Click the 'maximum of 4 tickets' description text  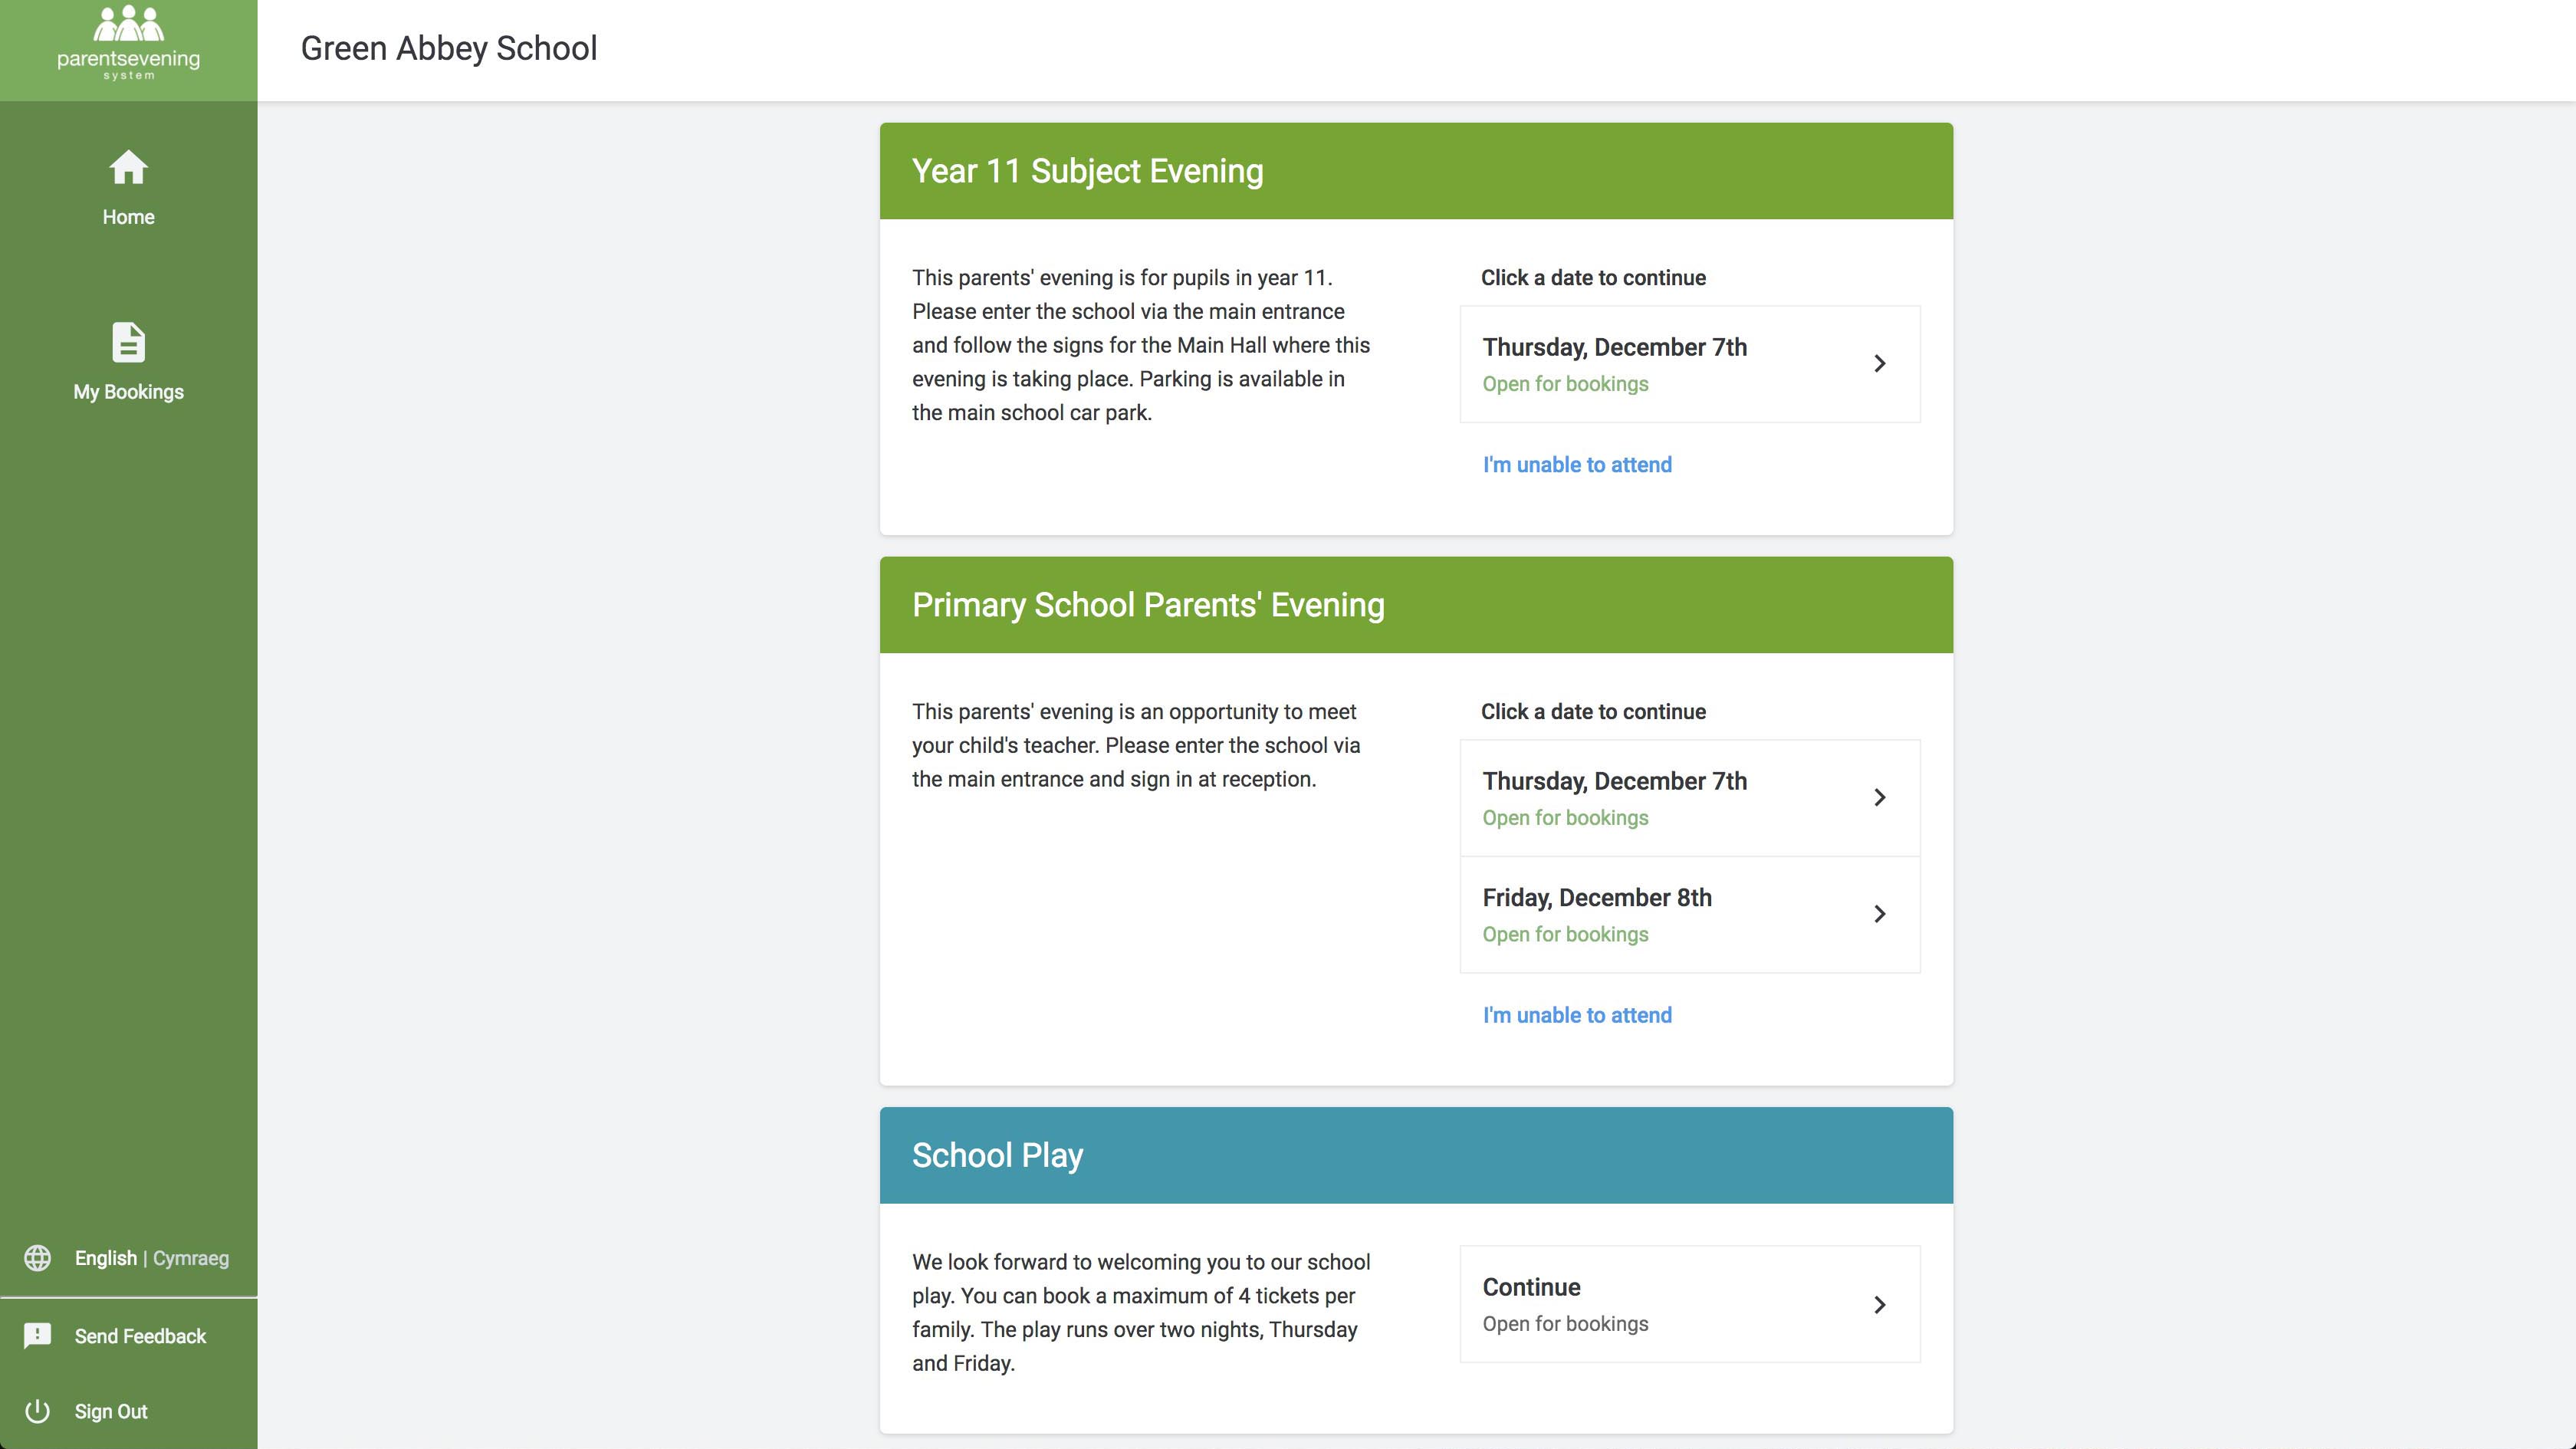pos(1141,1312)
